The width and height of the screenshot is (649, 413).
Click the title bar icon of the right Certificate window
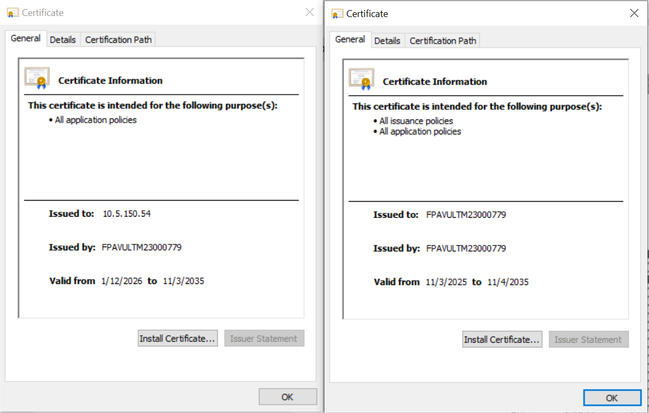click(337, 14)
